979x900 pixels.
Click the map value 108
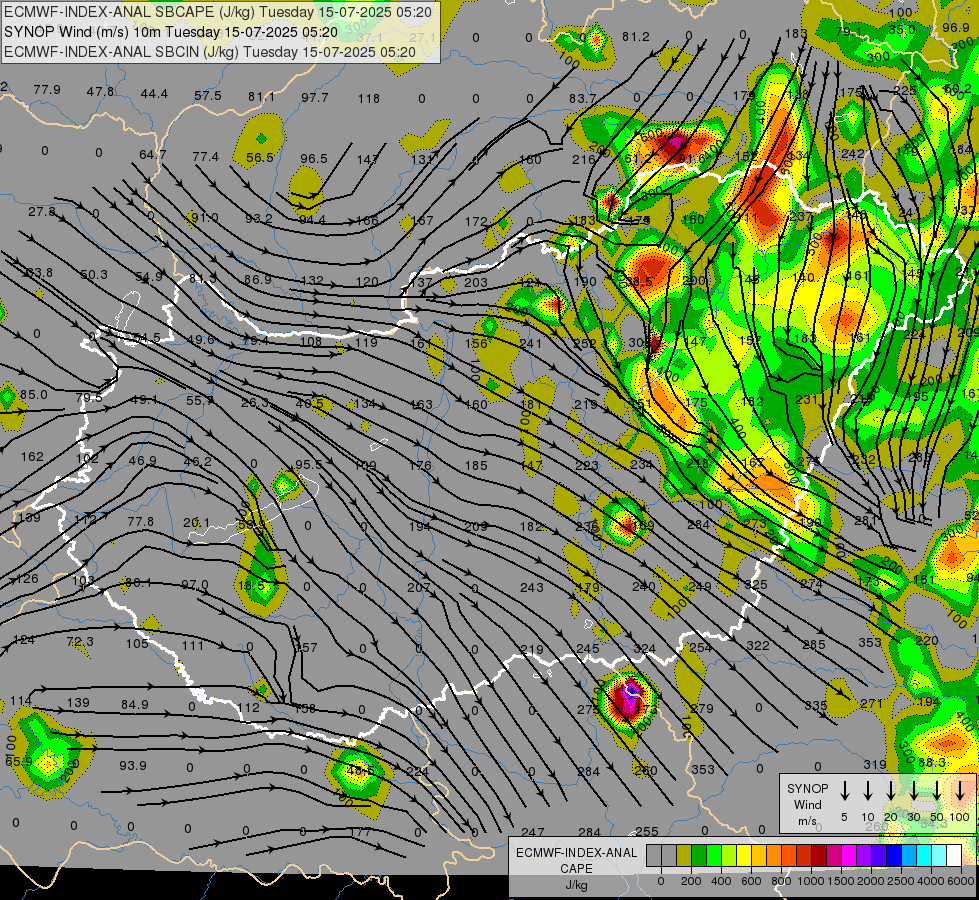[x=311, y=341]
